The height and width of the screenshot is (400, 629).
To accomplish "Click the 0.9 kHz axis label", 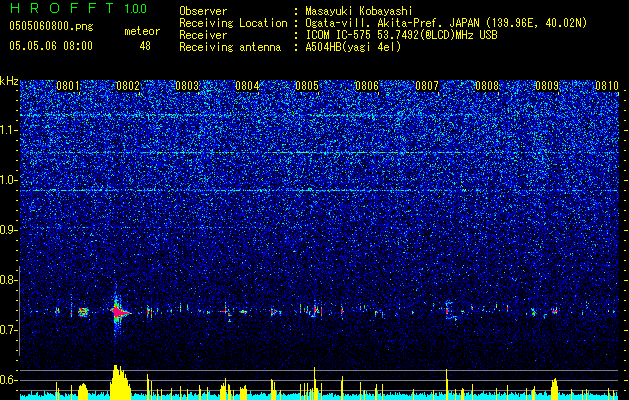I will coord(9,230).
